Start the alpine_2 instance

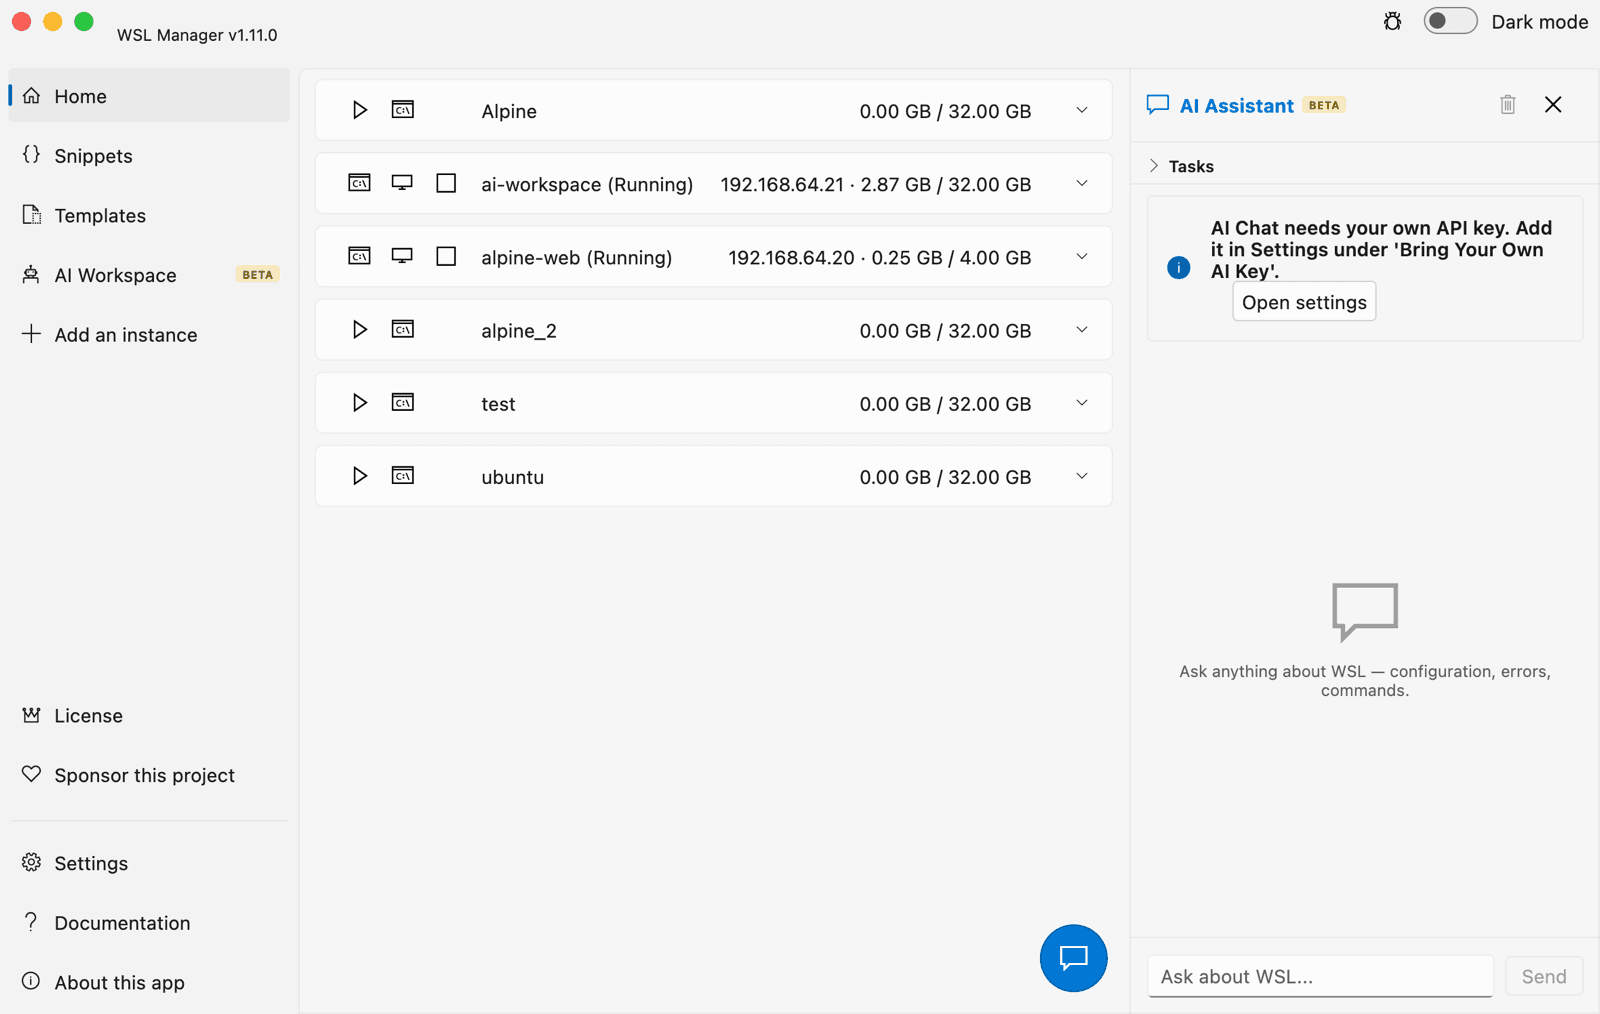[x=359, y=329]
